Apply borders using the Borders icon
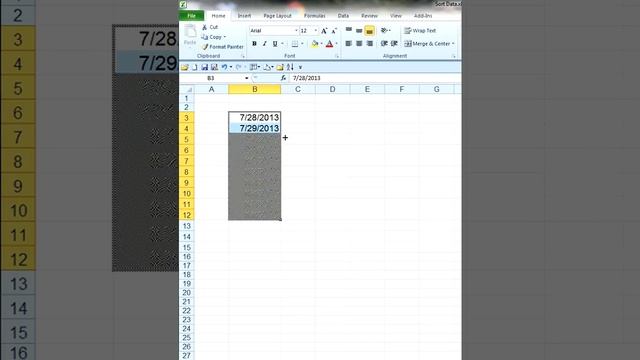 pos(295,44)
